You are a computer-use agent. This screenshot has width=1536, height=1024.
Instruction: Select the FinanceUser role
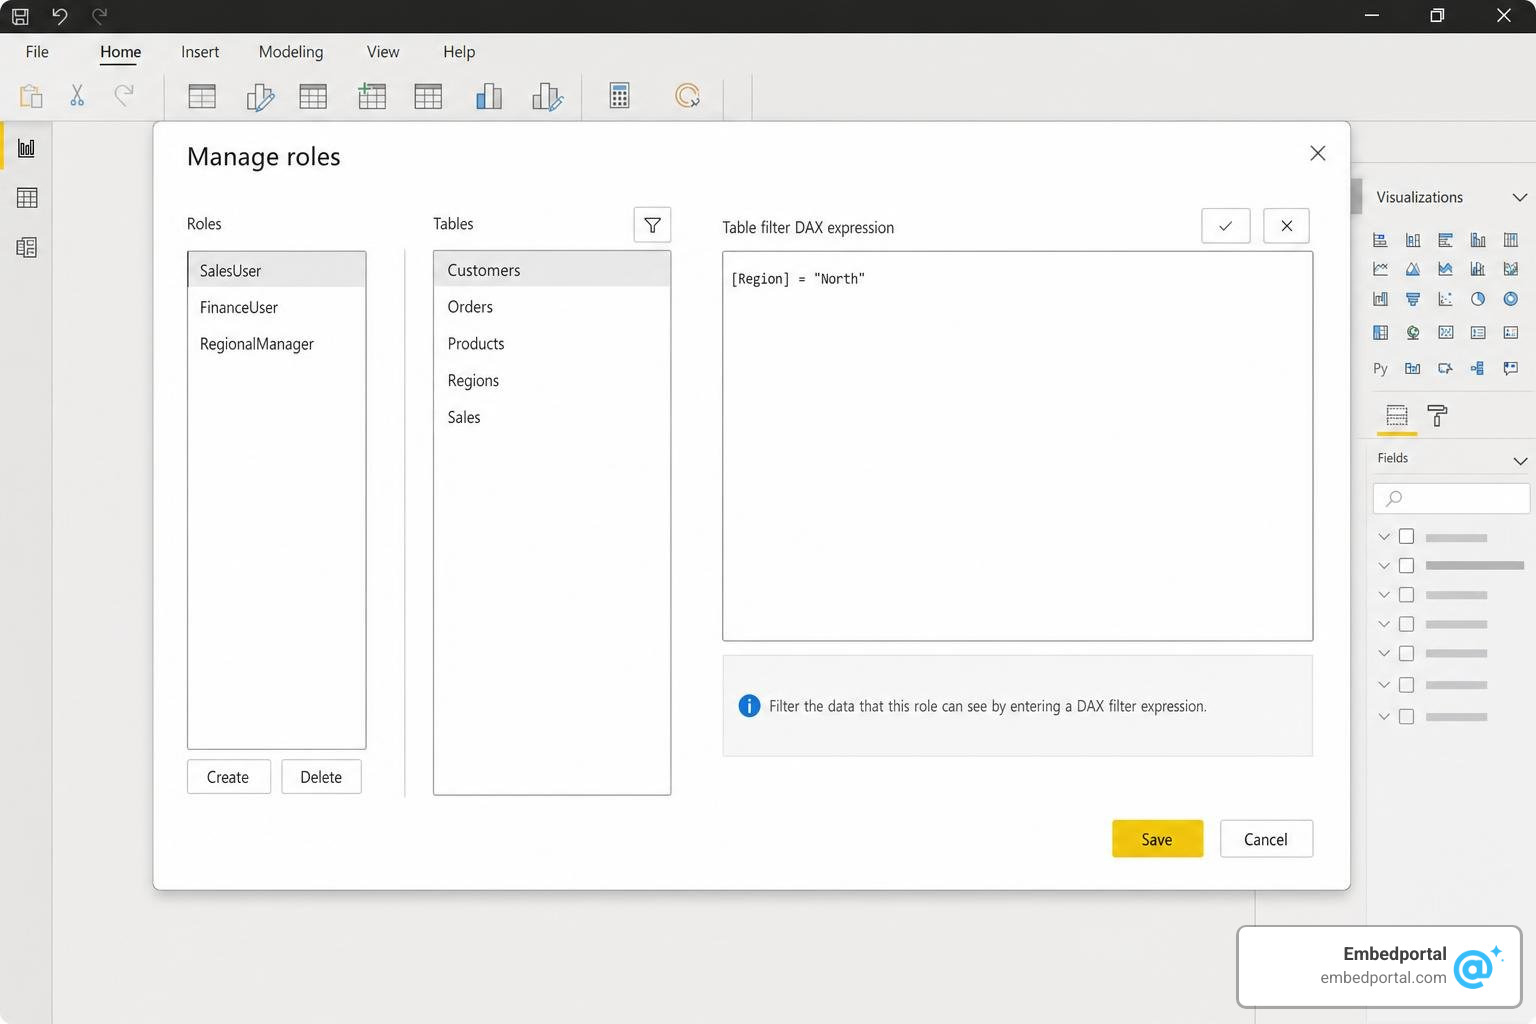tap(277, 307)
